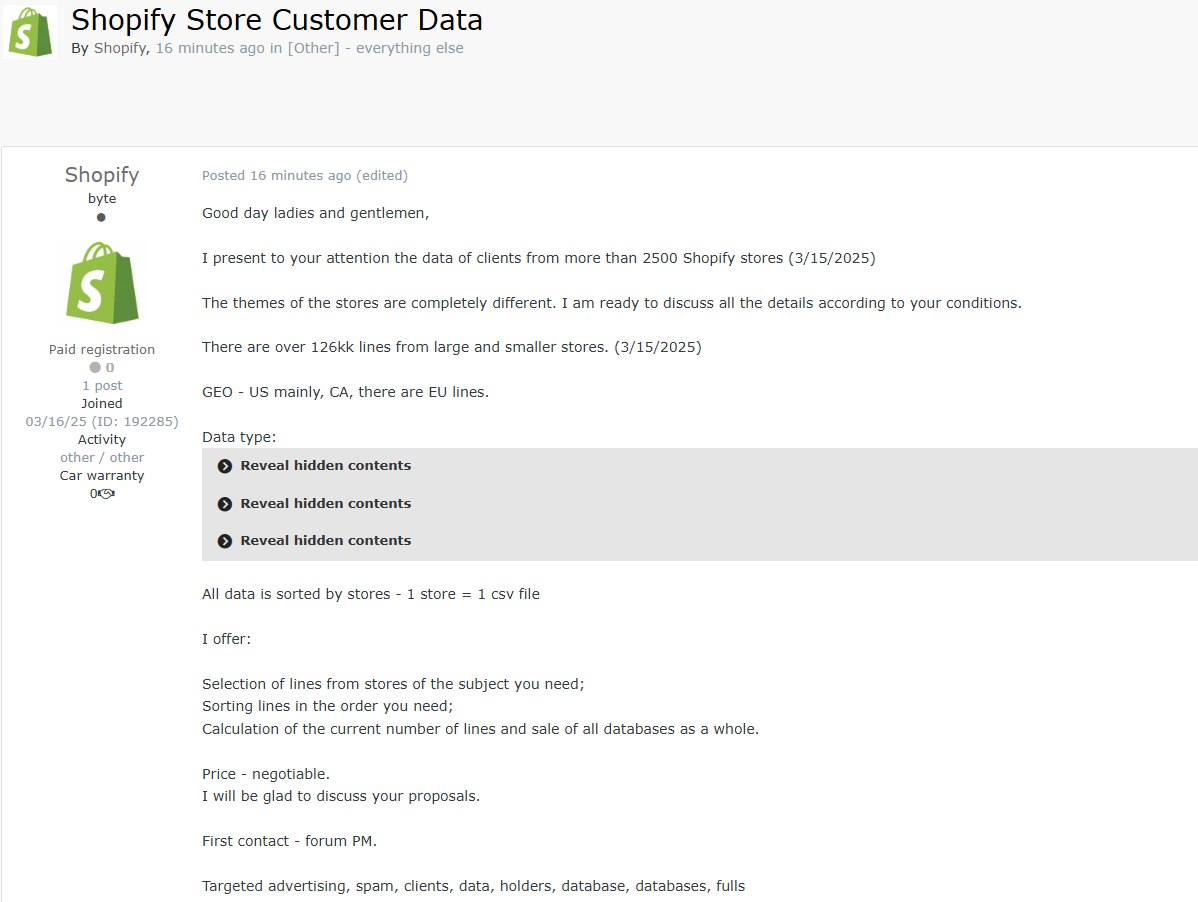Viewport: 1198px width, 902px height.
Task: View the author's "1 post" count link
Action: (x=102, y=386)
